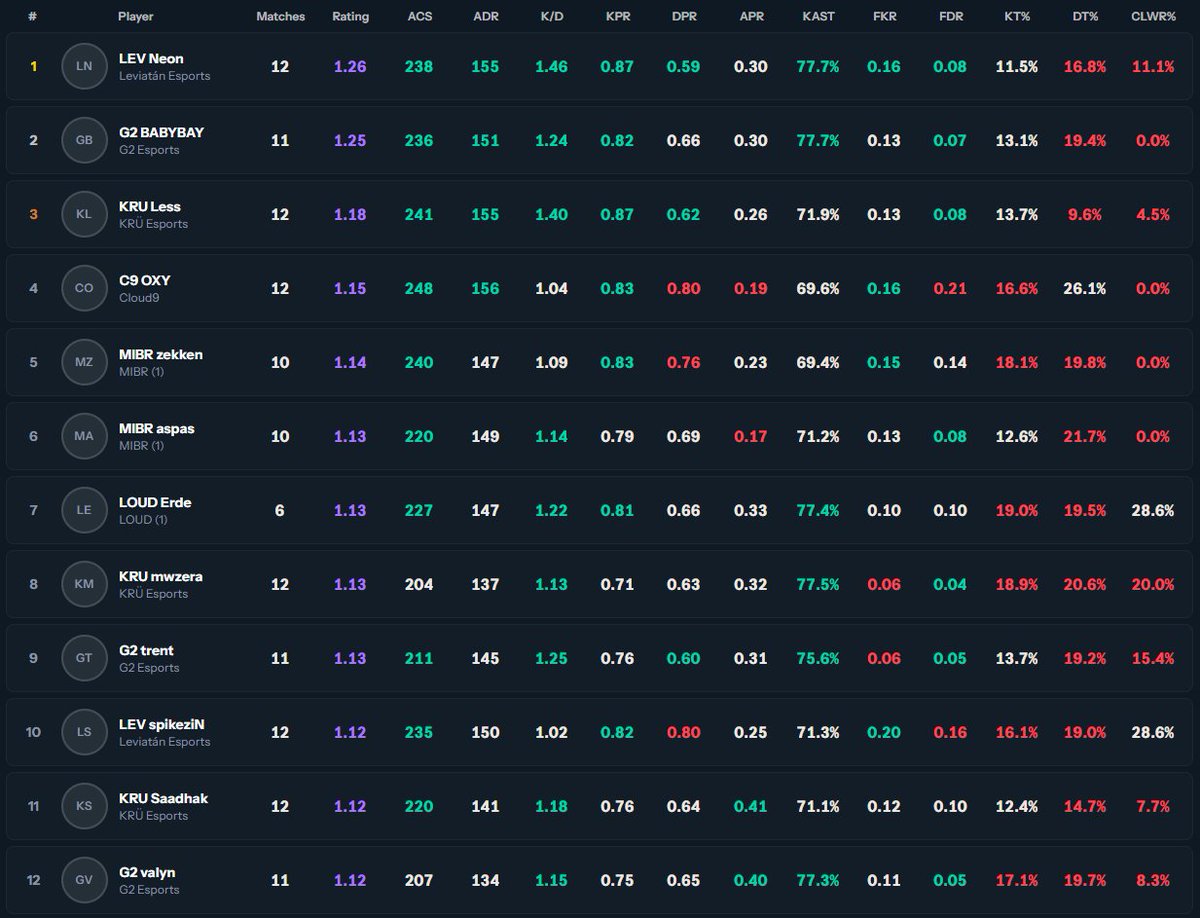Click the DT% column header

[1085, 17]
